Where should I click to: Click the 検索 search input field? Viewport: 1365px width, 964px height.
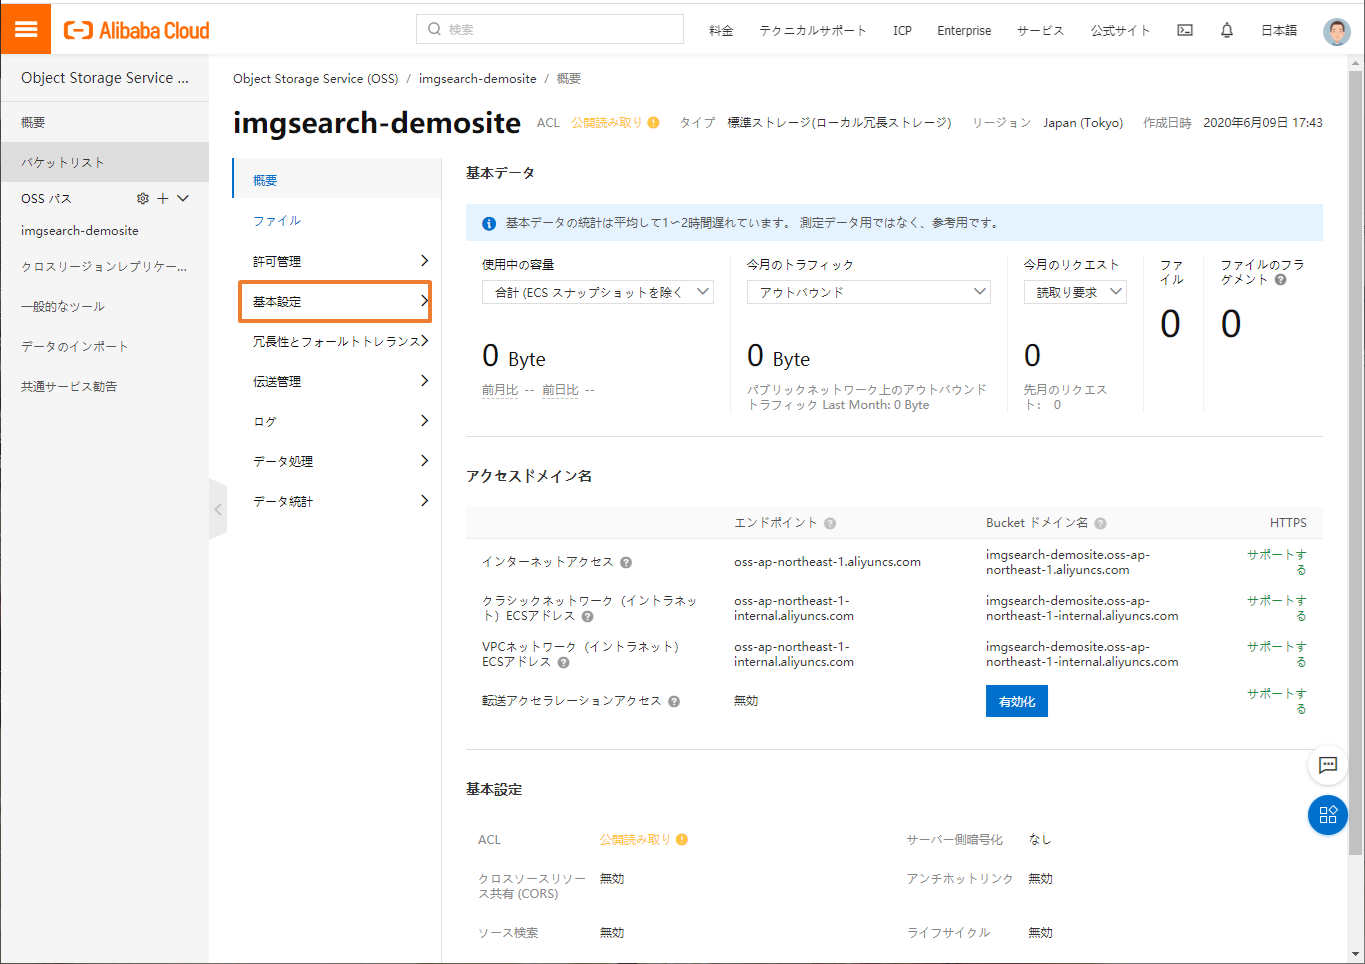coord(550,29)
